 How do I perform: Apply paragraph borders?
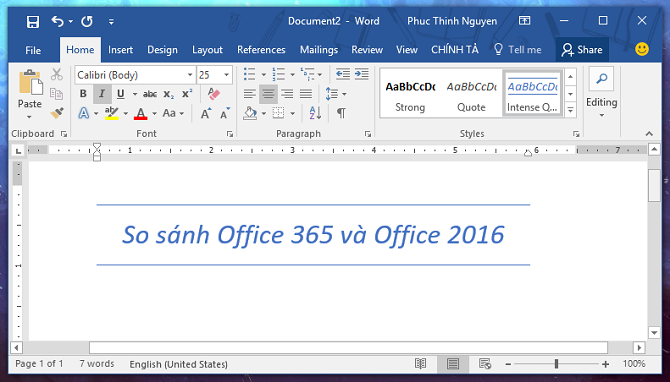pyautogui.click(x=279, y=113)
